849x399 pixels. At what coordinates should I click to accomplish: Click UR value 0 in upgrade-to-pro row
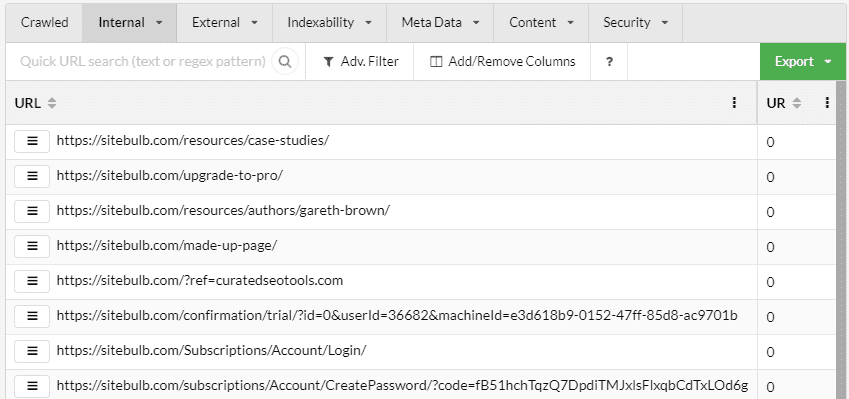pos(770,178)
